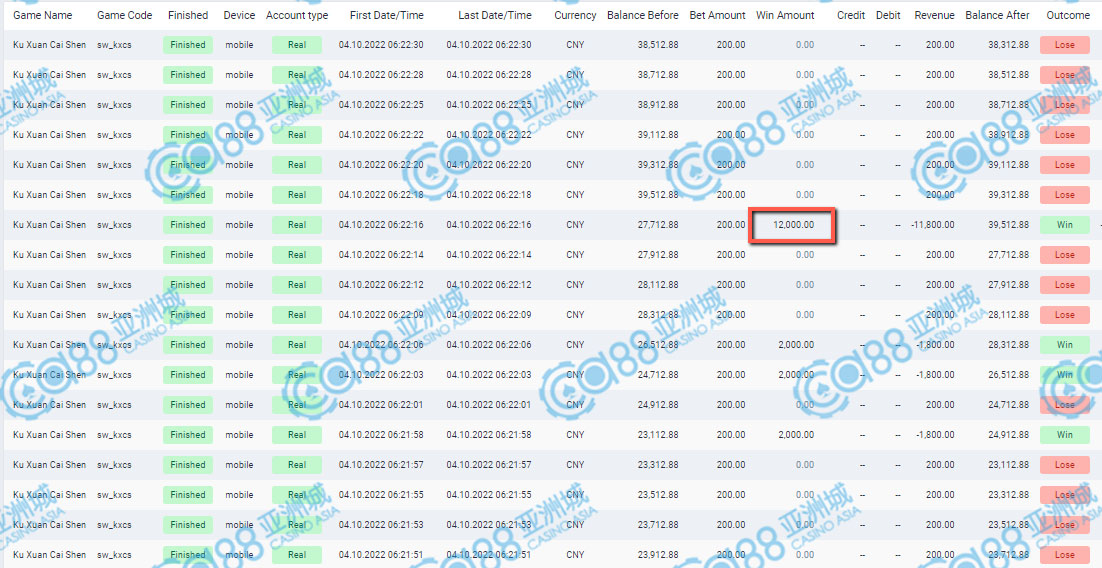Click first date 04.10.2022 06:22:14
Image resolution: width=1102 pixels, height=568 pixels.
(381, 255)
